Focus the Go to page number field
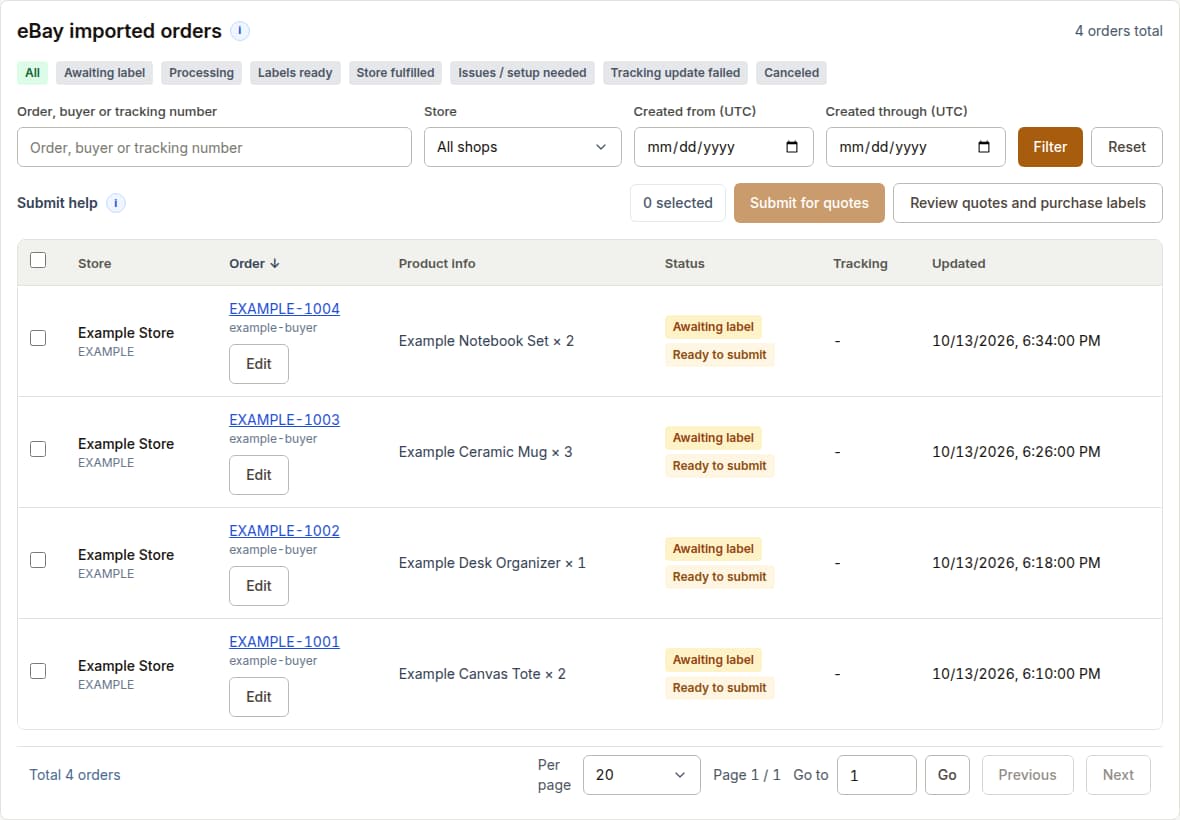The image size is (1180, 820). tap(877, 775)
